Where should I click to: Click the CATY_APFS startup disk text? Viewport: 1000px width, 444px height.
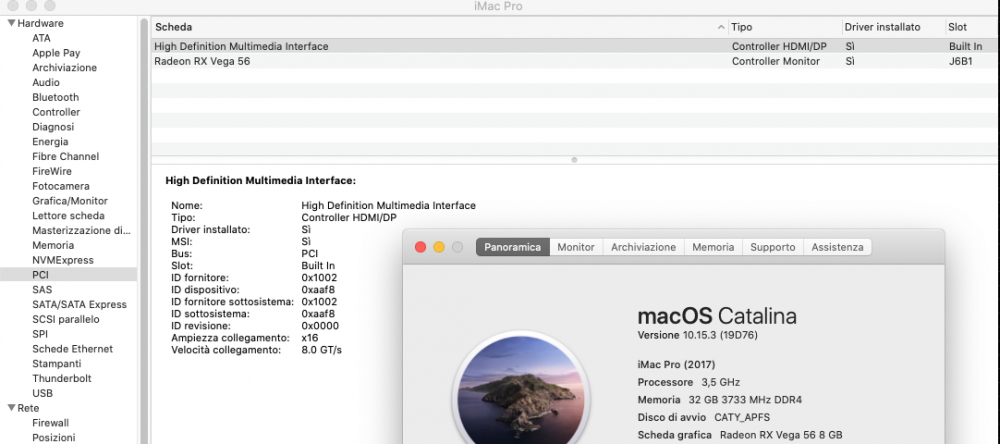(x=742, y=417)
